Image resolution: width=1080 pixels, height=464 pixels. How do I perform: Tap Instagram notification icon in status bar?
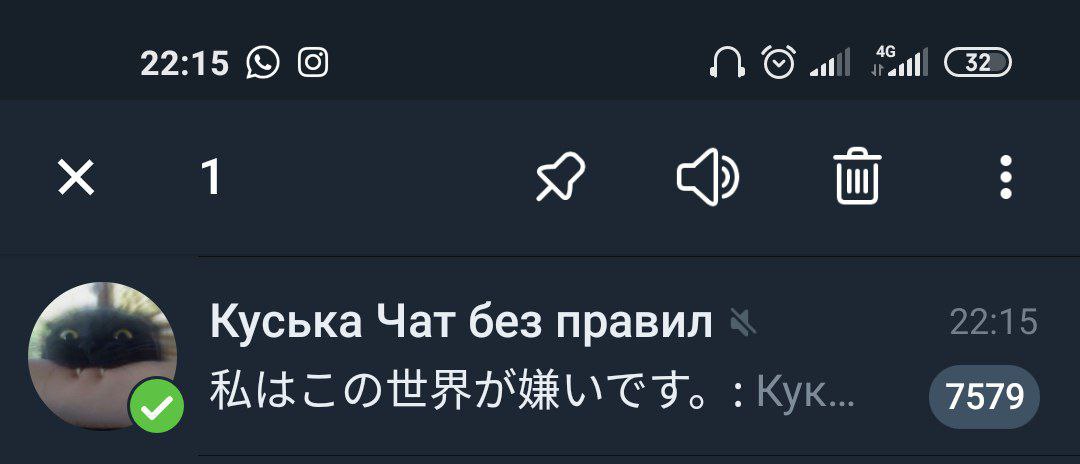(x=313, y=63)
